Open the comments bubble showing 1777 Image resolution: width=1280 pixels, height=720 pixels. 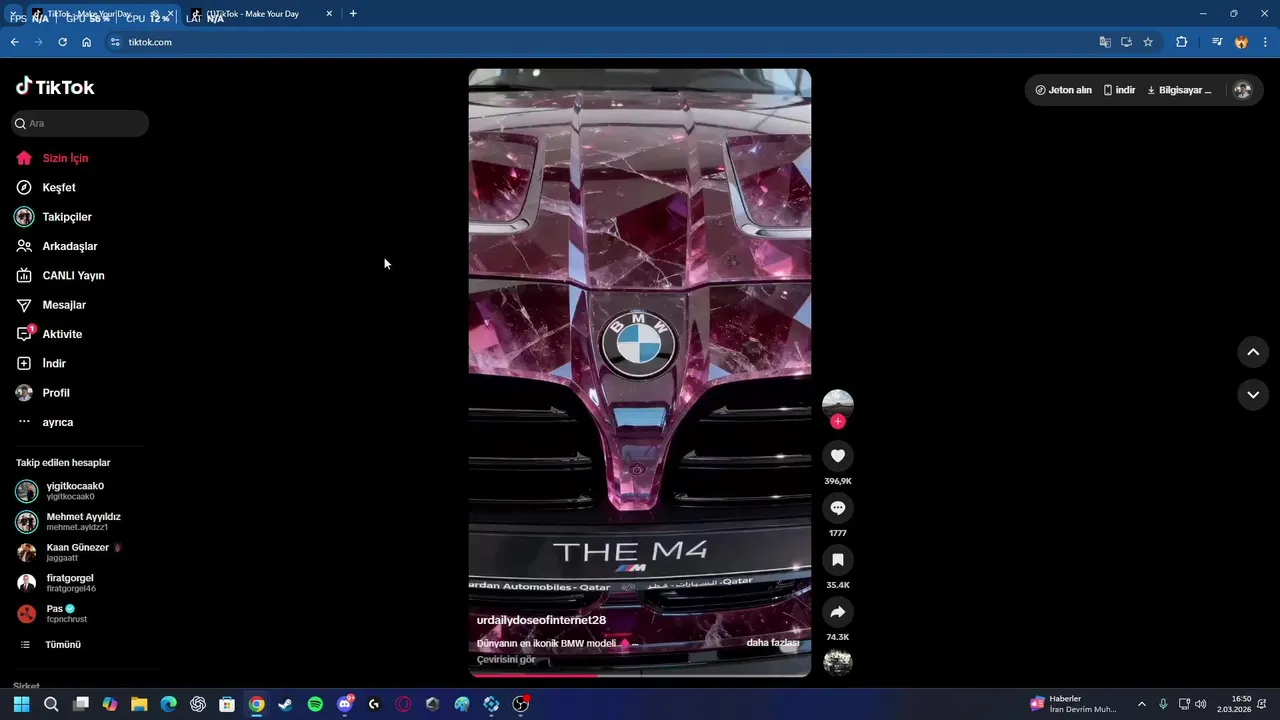pyautogui.click(x=838, y=508)
